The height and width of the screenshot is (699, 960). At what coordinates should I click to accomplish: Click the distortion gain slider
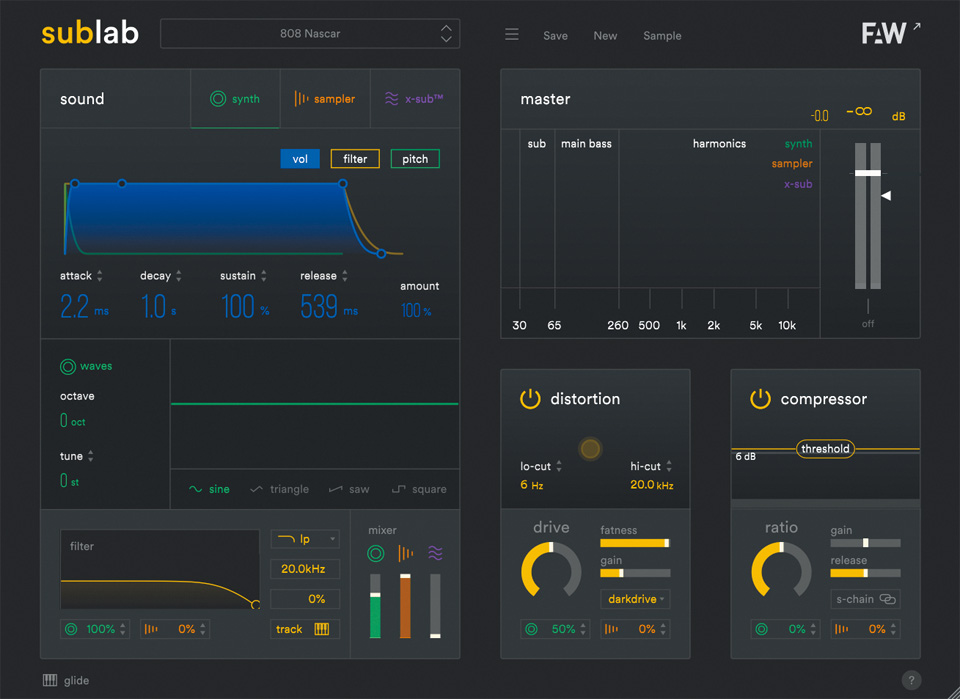click(x=636, y=573)
